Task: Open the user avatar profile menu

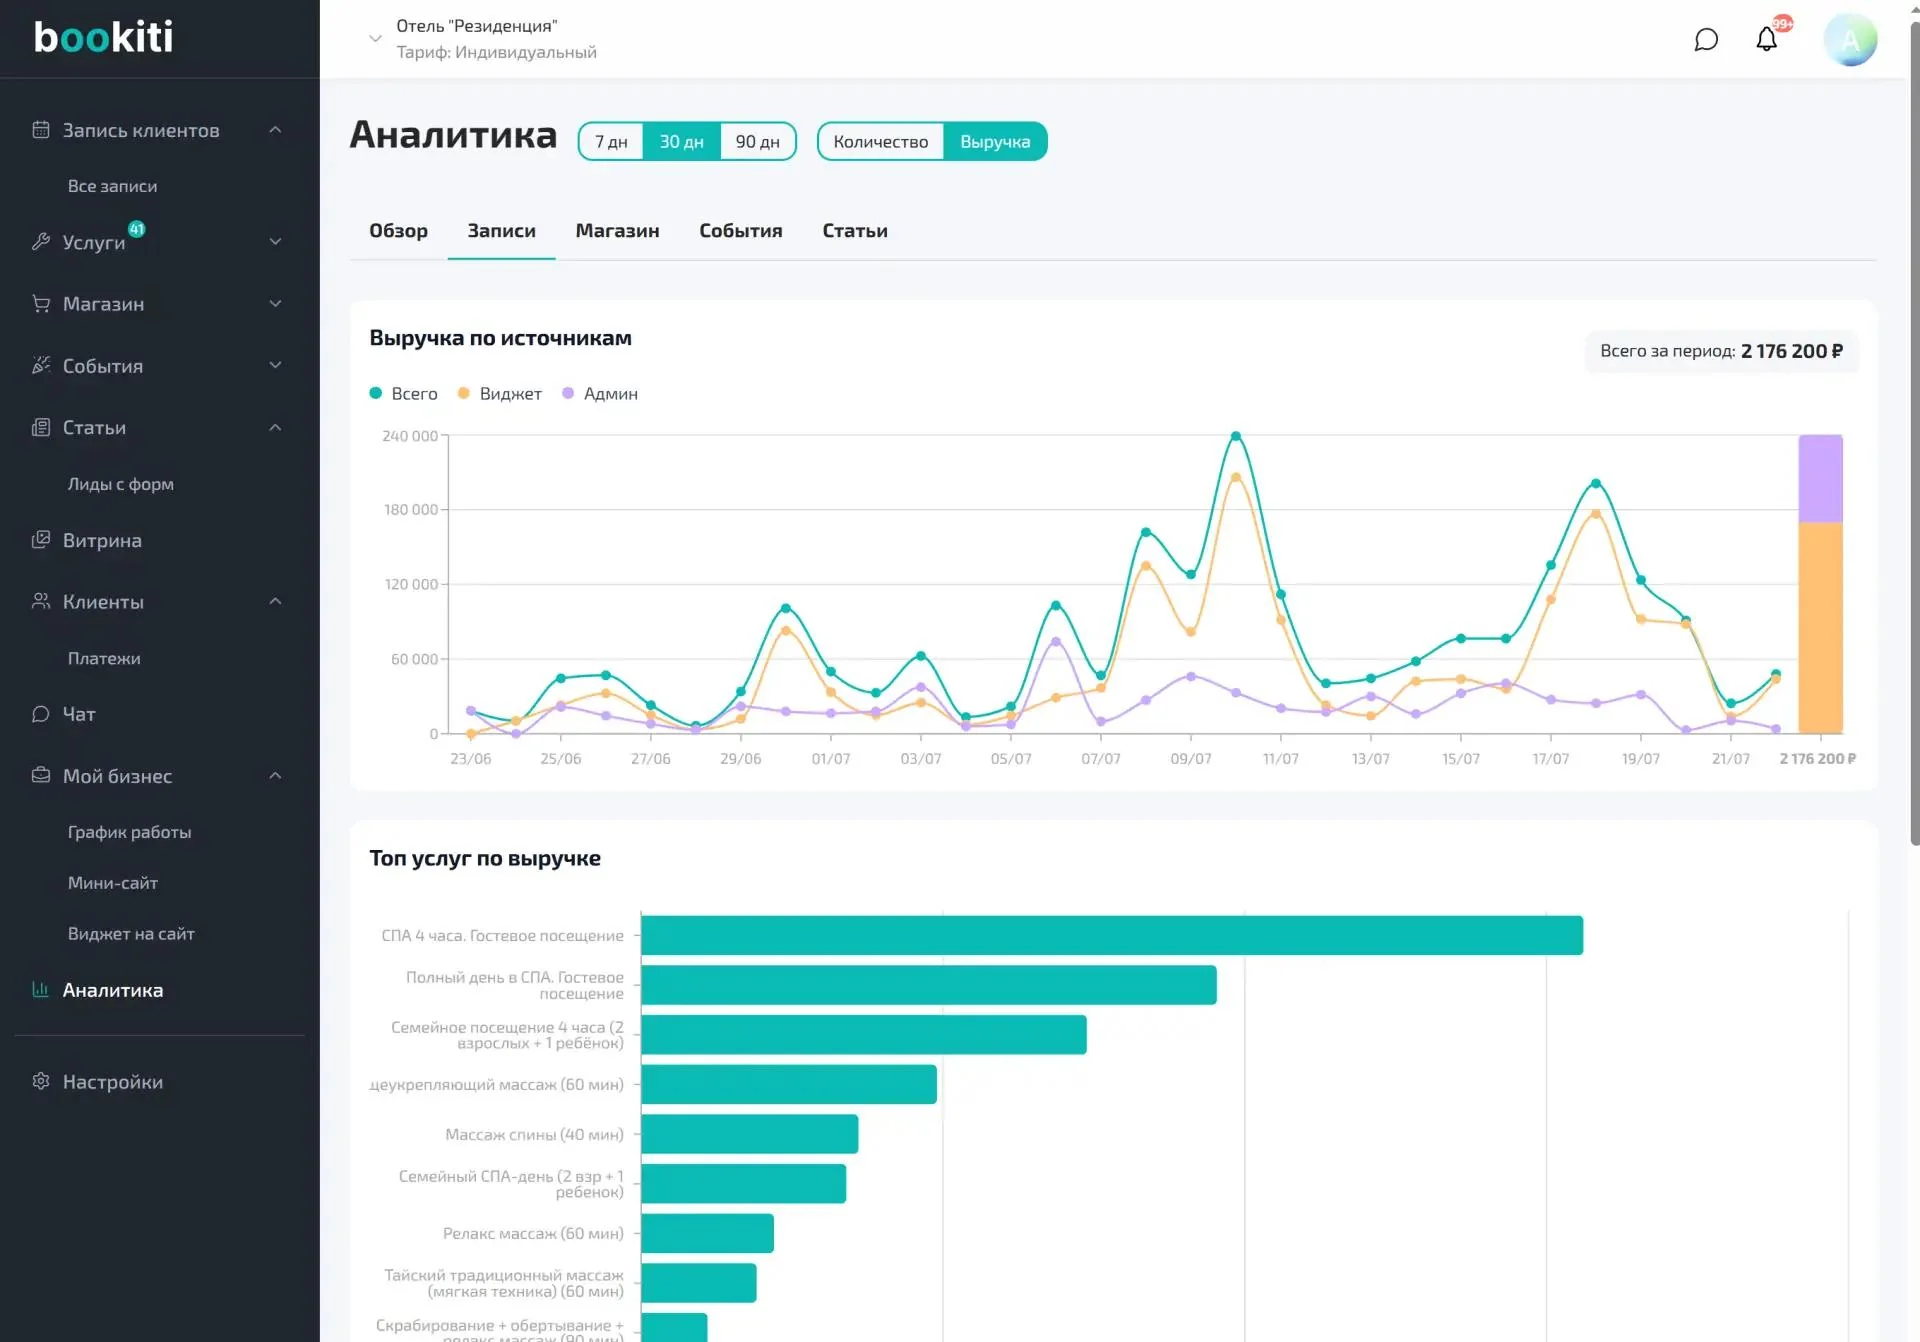Action: click(1850, 40)
